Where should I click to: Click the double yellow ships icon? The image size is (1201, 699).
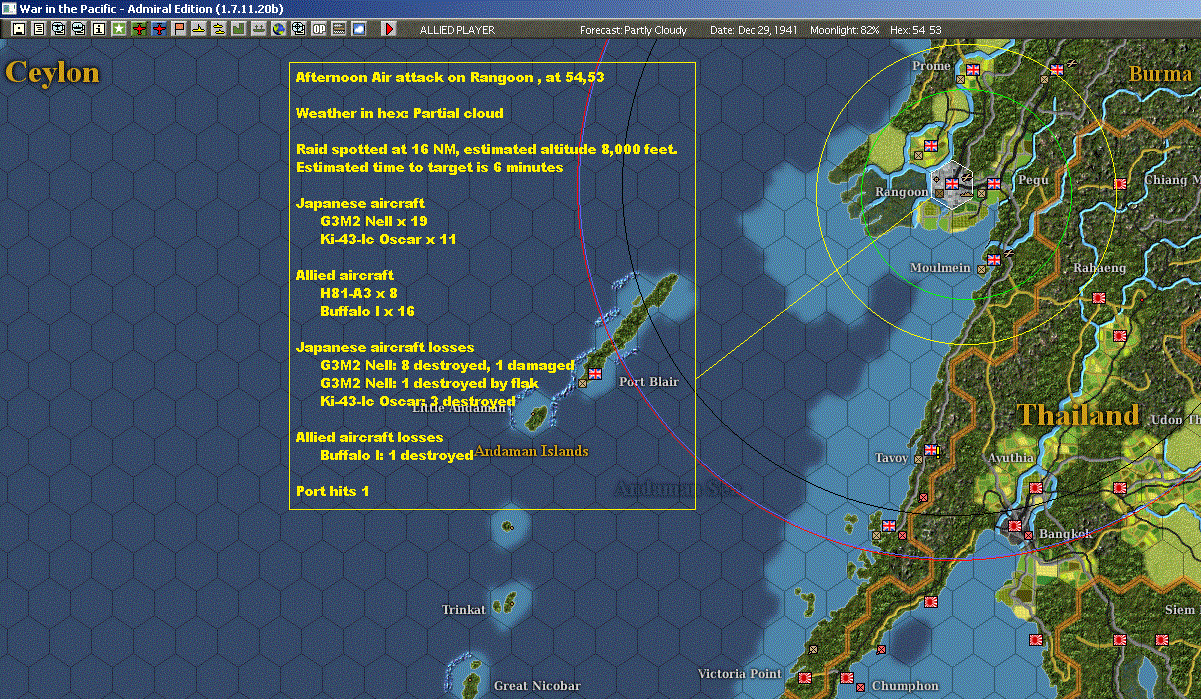(x=218, y=29)
